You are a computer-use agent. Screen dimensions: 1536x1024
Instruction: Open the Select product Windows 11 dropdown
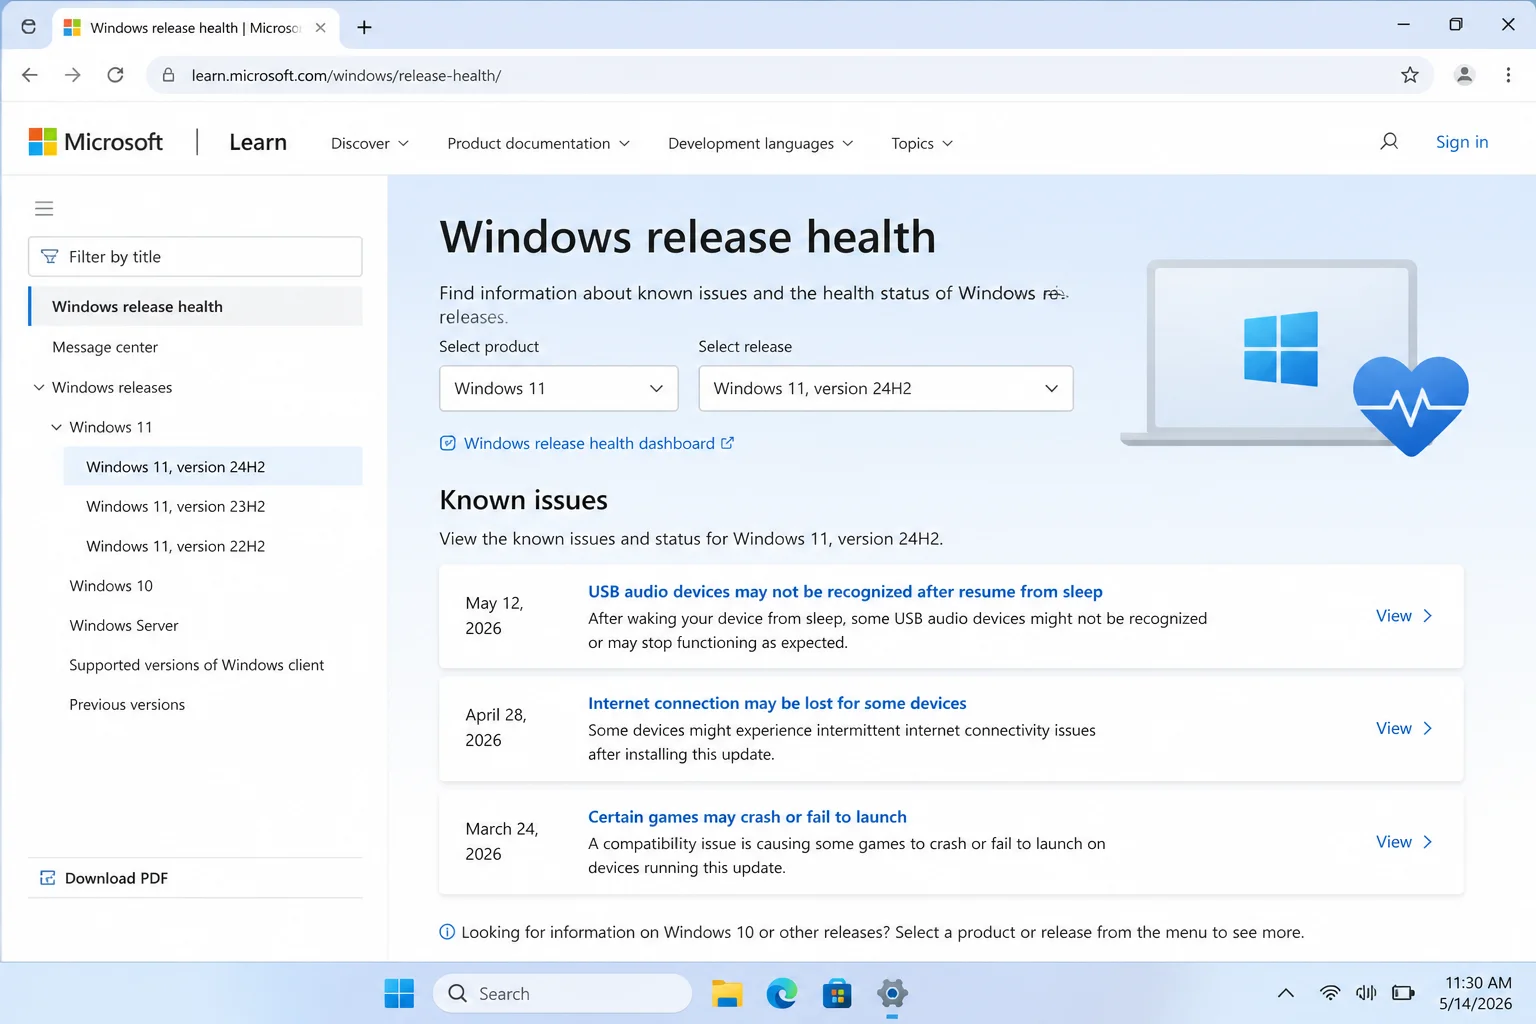(x=559, y=388)
